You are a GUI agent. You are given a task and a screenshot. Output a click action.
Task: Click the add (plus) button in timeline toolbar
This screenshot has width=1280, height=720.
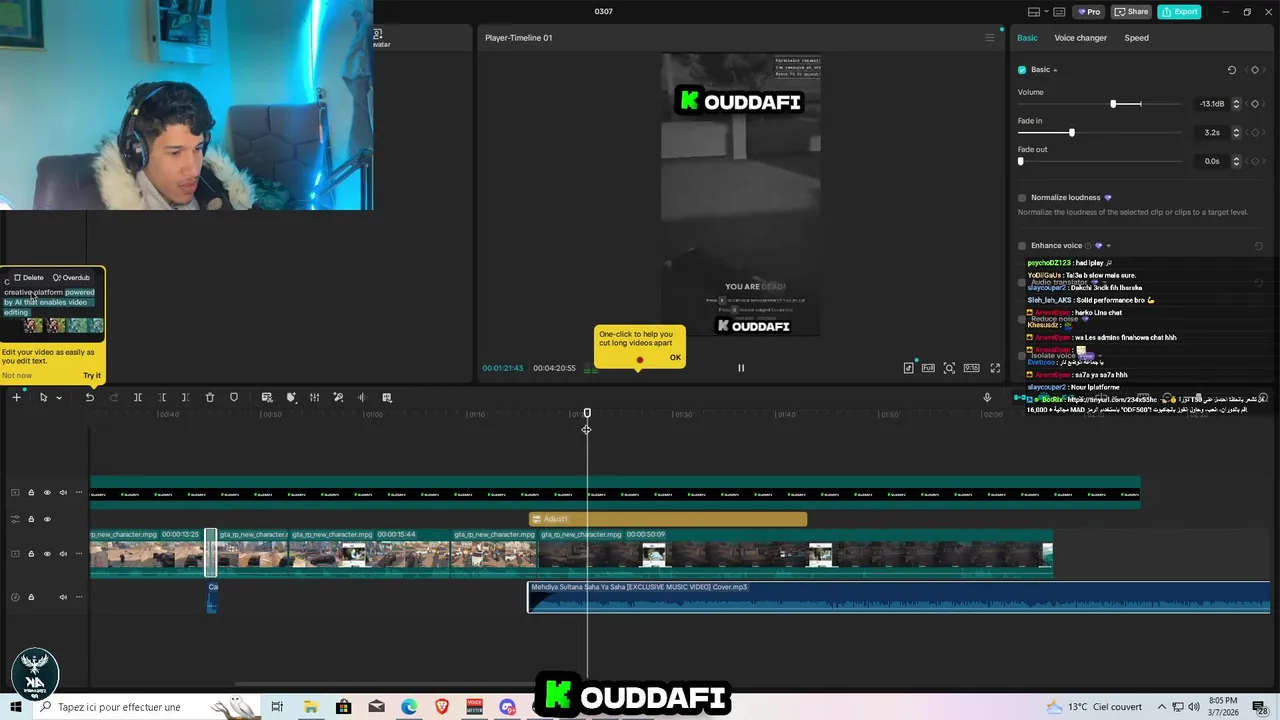pos(16,397)
